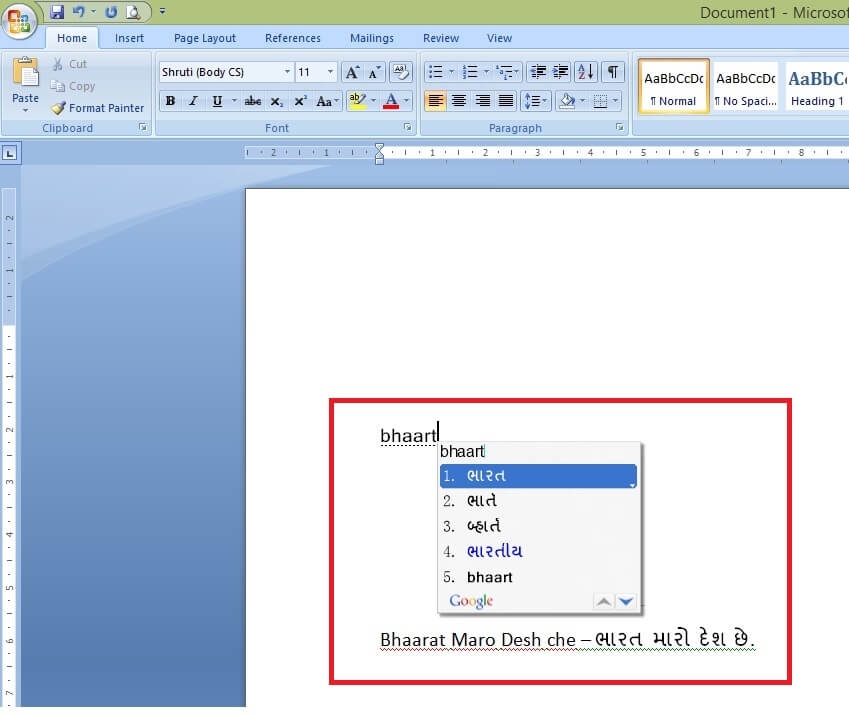Choose the 'bhaart' English suggestion
Viewport: 849px width, 717px height.
[x=489, y=577]
